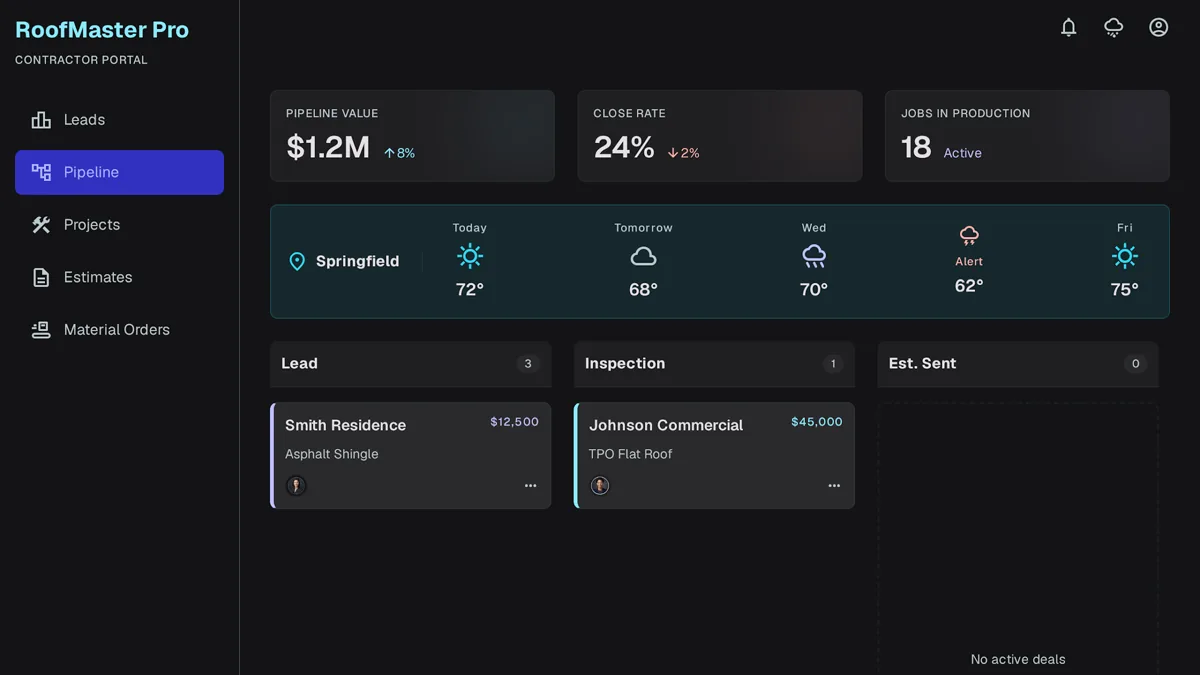Click the Material Orders pallet icon
1200x675 pixels.
tap(41, 330)
